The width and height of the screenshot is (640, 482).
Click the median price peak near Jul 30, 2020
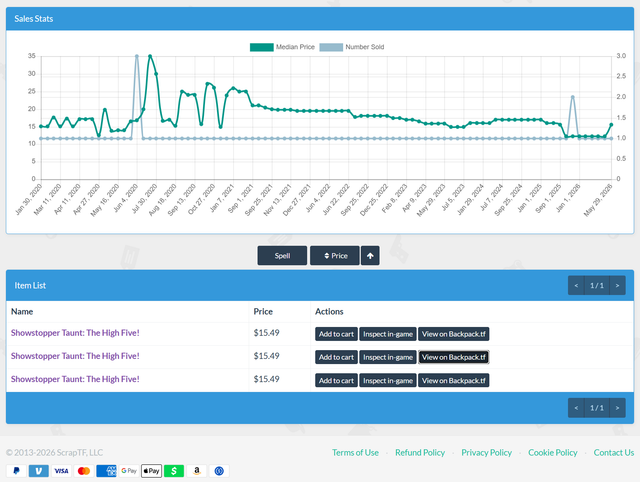coord(150,56)
